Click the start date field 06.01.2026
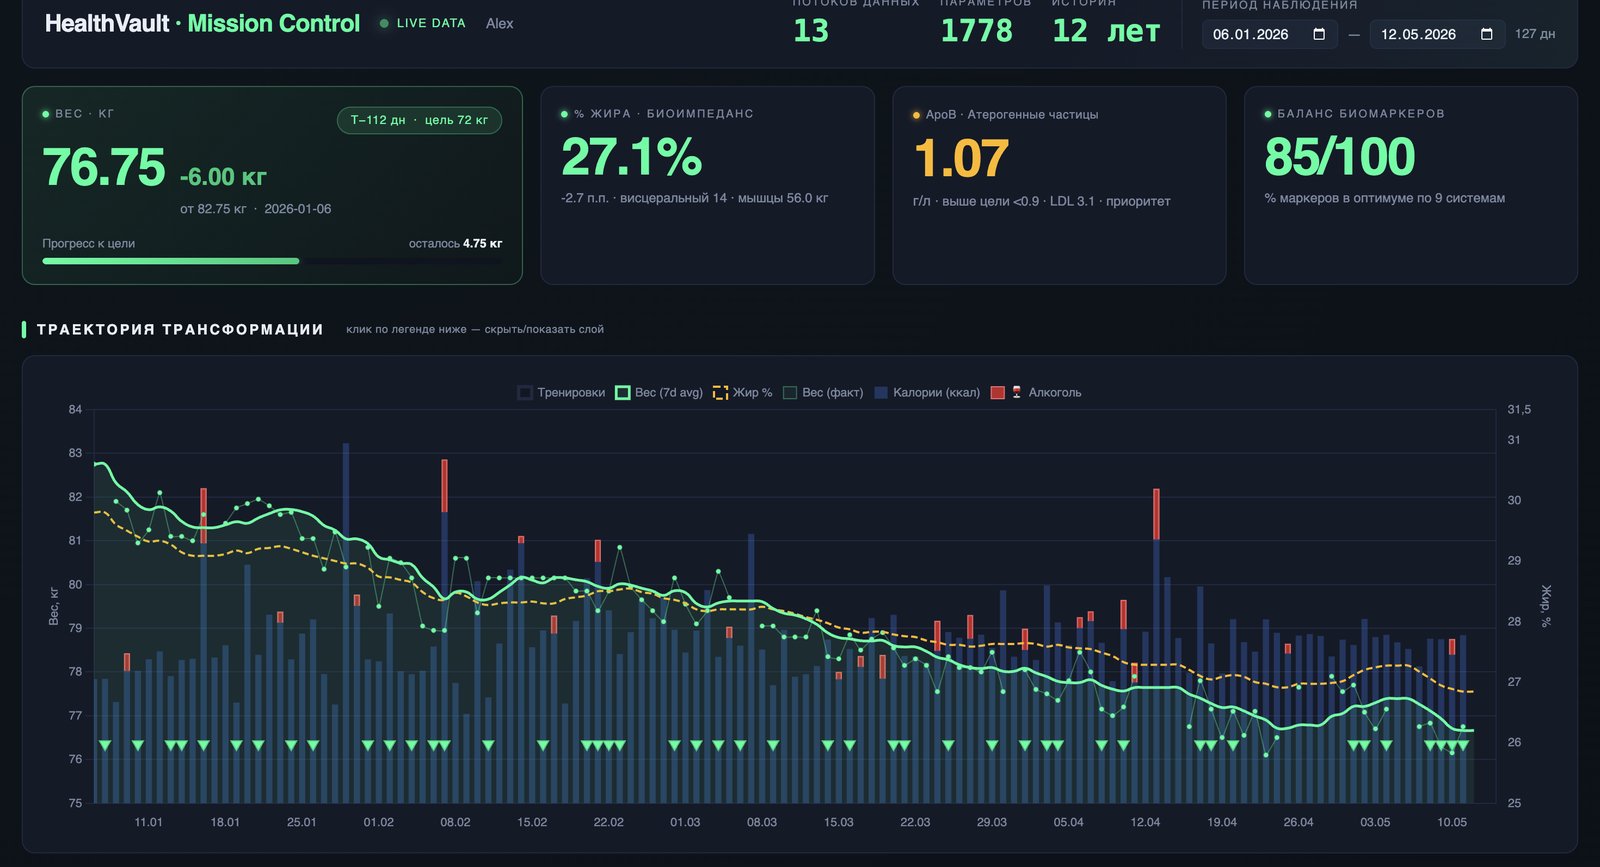 [1269, 34]
